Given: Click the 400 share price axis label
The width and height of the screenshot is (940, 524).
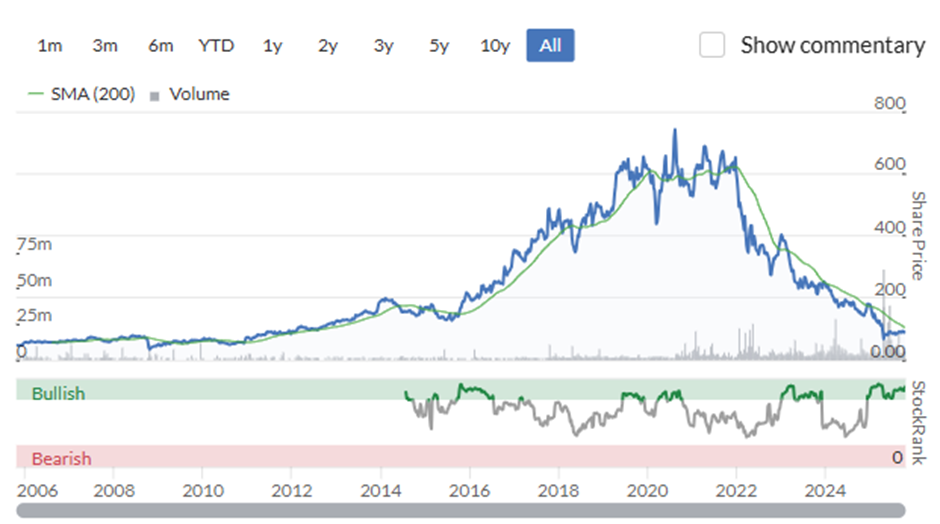Looking at the screenshot, I should click(x=890, y=227).
